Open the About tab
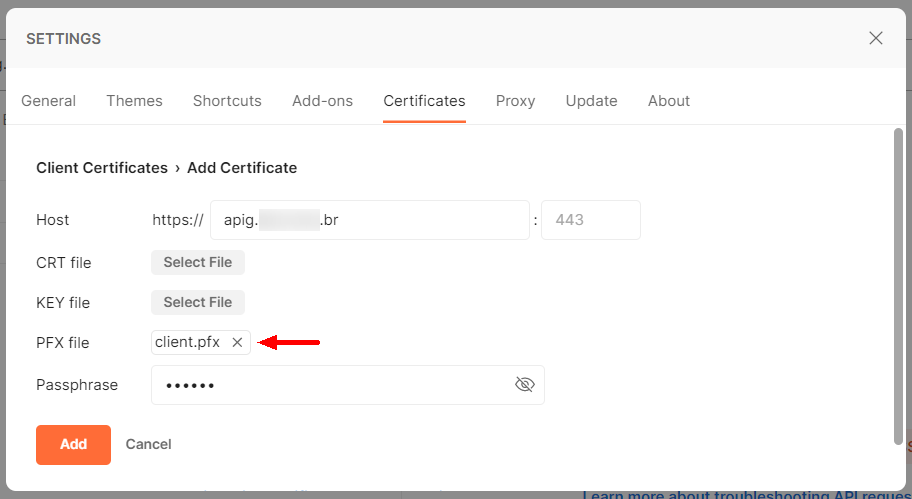The width and height of the screenshot is (912, 499). click(668, 101)
